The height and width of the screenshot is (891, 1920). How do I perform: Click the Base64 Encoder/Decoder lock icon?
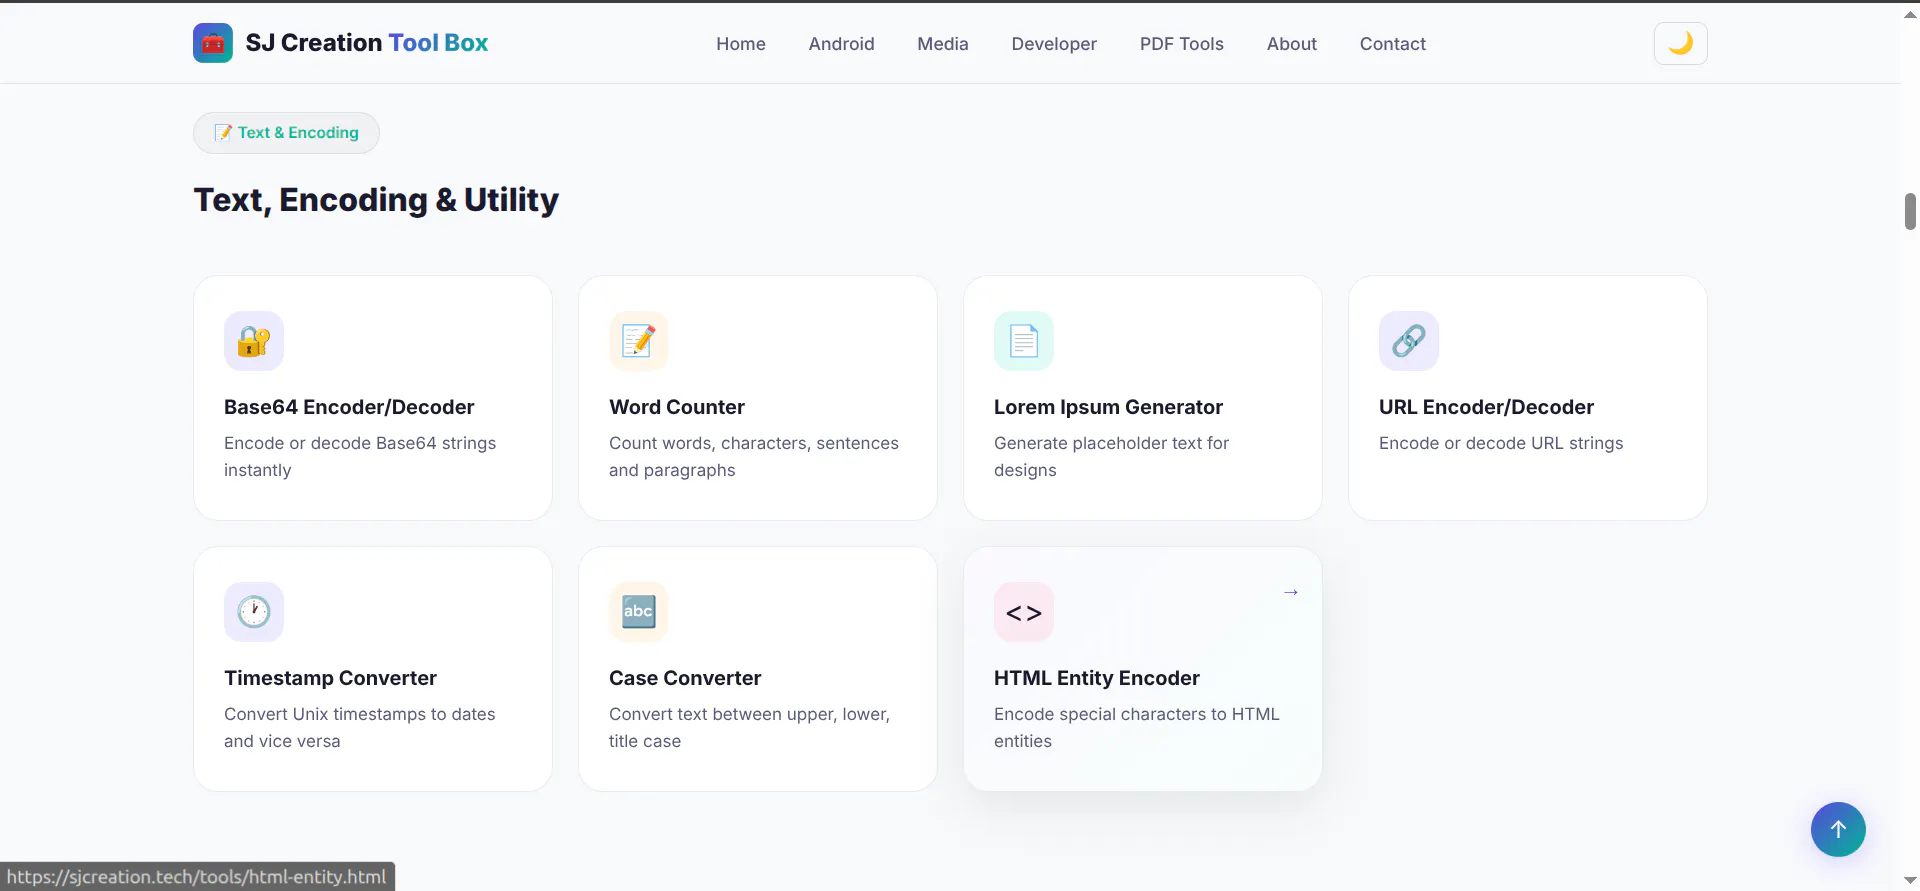click(x=254, y=341)
